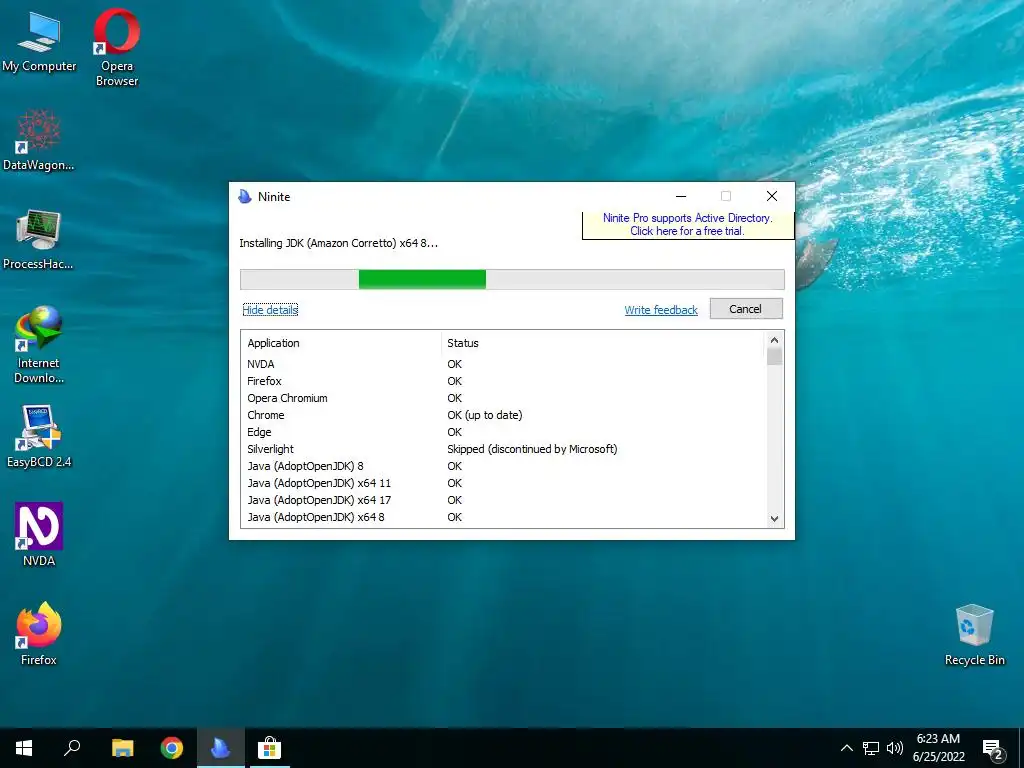1024x768 pixels.
Task: Launch Chrome from the taskbar
Action: [x=172, y=748]
